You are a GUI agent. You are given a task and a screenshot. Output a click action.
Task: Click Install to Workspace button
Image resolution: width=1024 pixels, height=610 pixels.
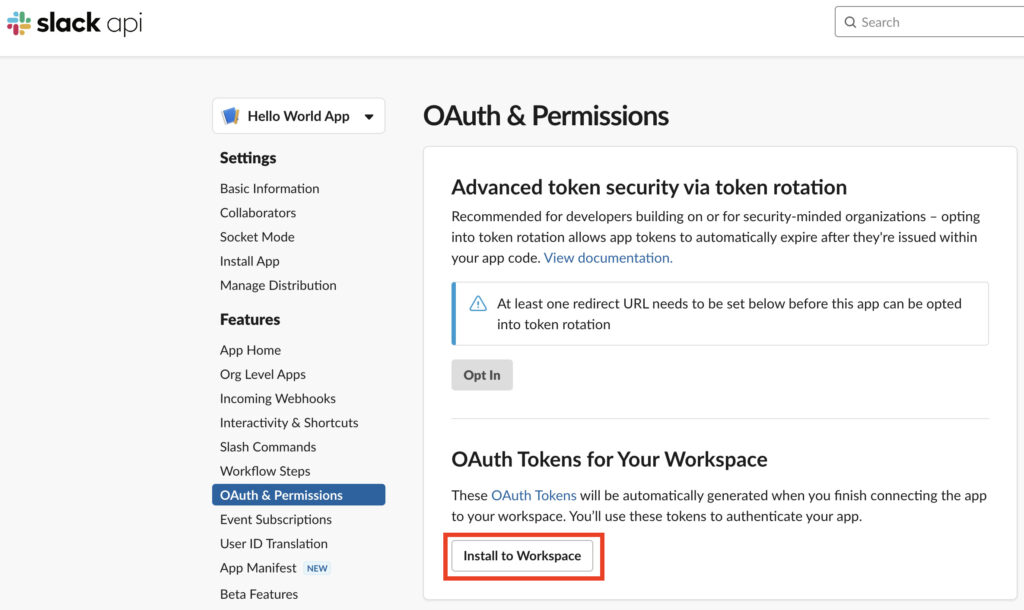(522, 556)
